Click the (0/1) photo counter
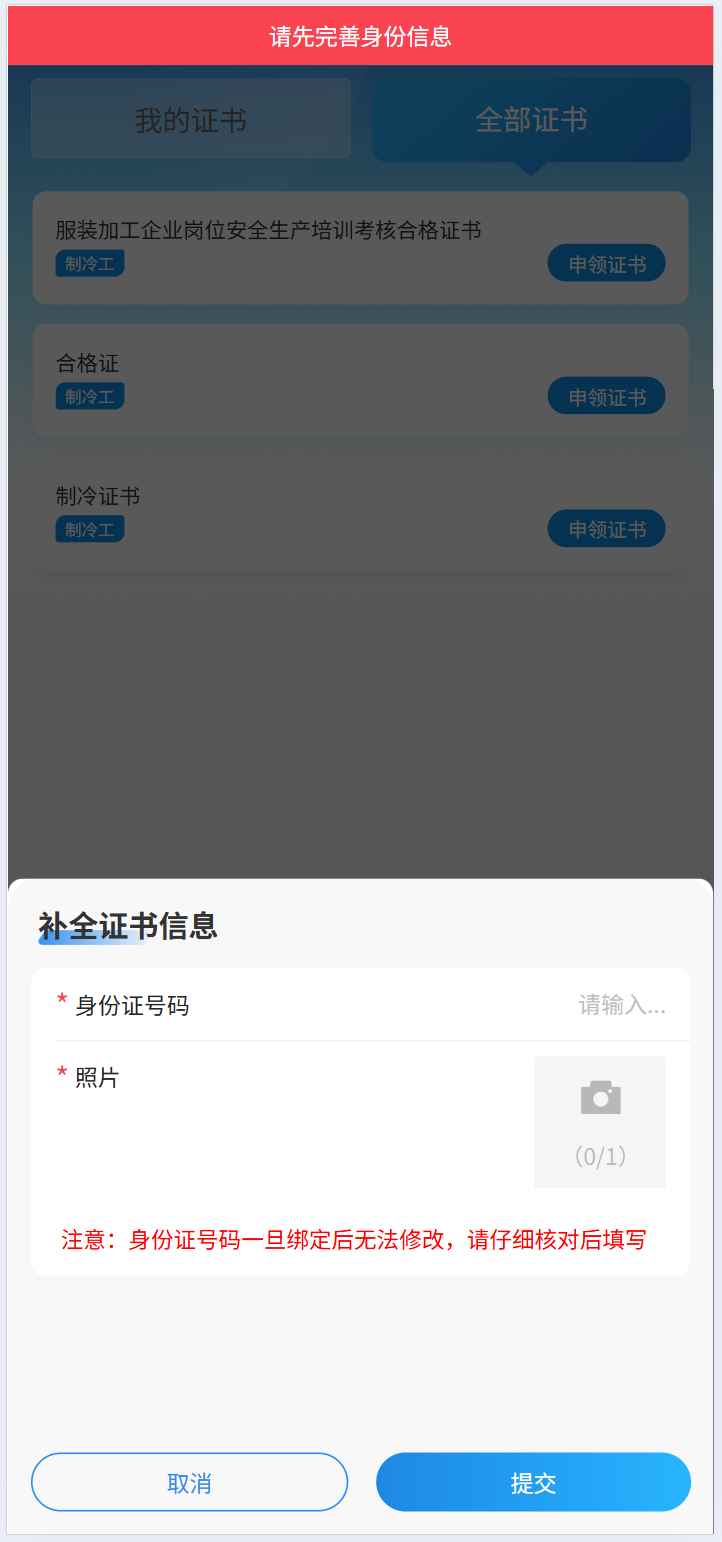The image size is (722, 1542). pyautogui.click(x=600, y=1157)
